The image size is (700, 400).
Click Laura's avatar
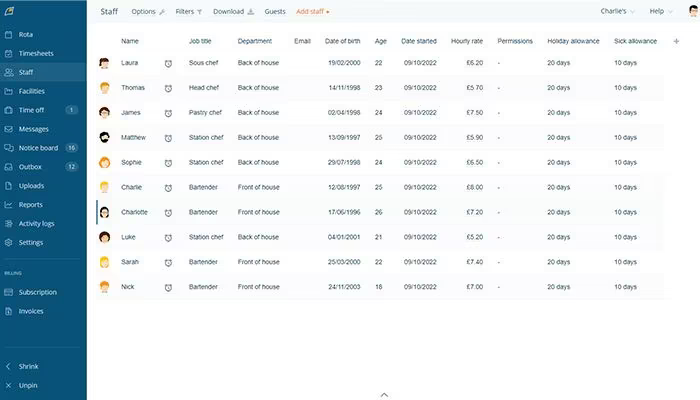pos(104,63)
